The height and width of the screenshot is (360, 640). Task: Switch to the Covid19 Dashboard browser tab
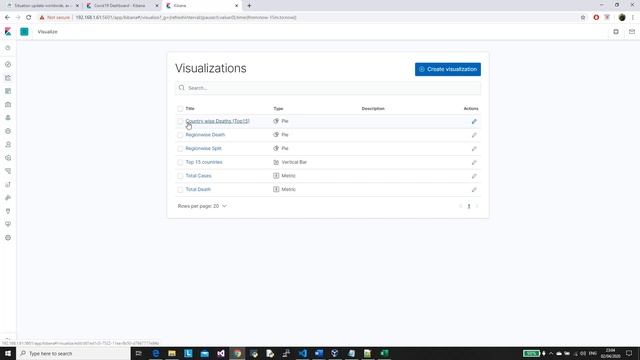pyautogui.click(x=121, y=6)
